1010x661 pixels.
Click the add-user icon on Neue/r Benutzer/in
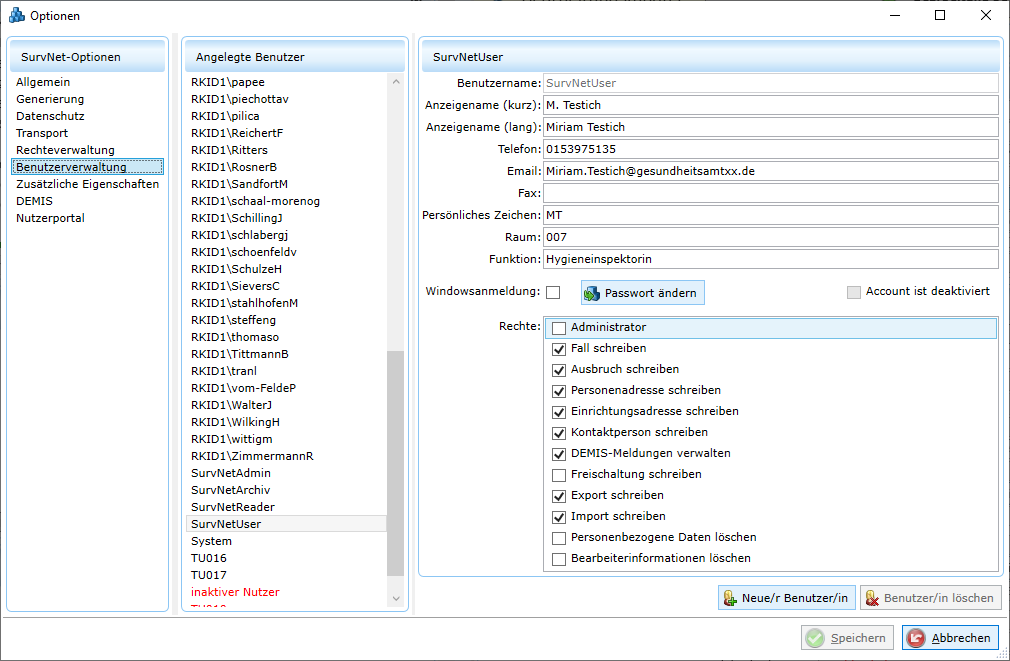[x=729, y=598]
